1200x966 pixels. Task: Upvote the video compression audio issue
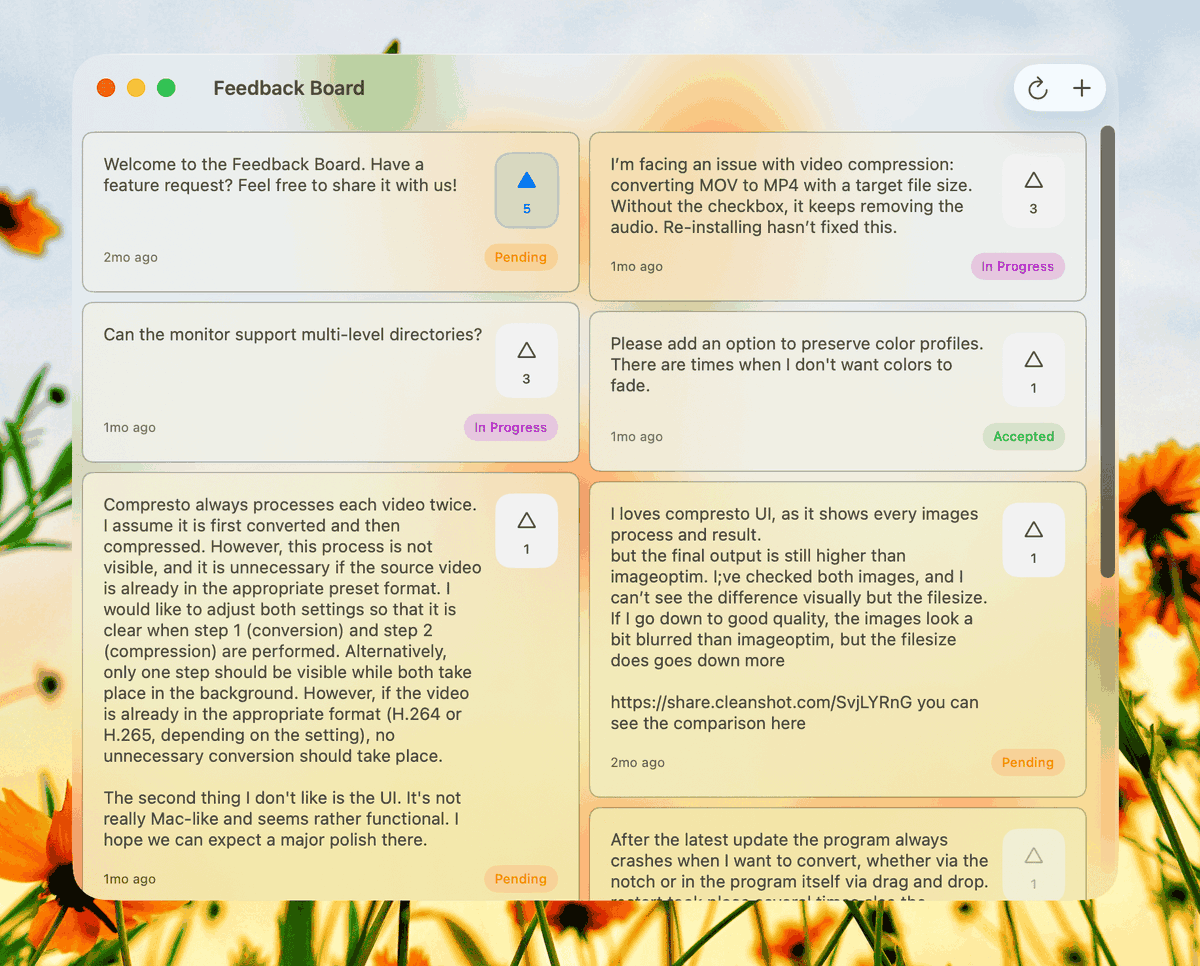point(1033,190)
